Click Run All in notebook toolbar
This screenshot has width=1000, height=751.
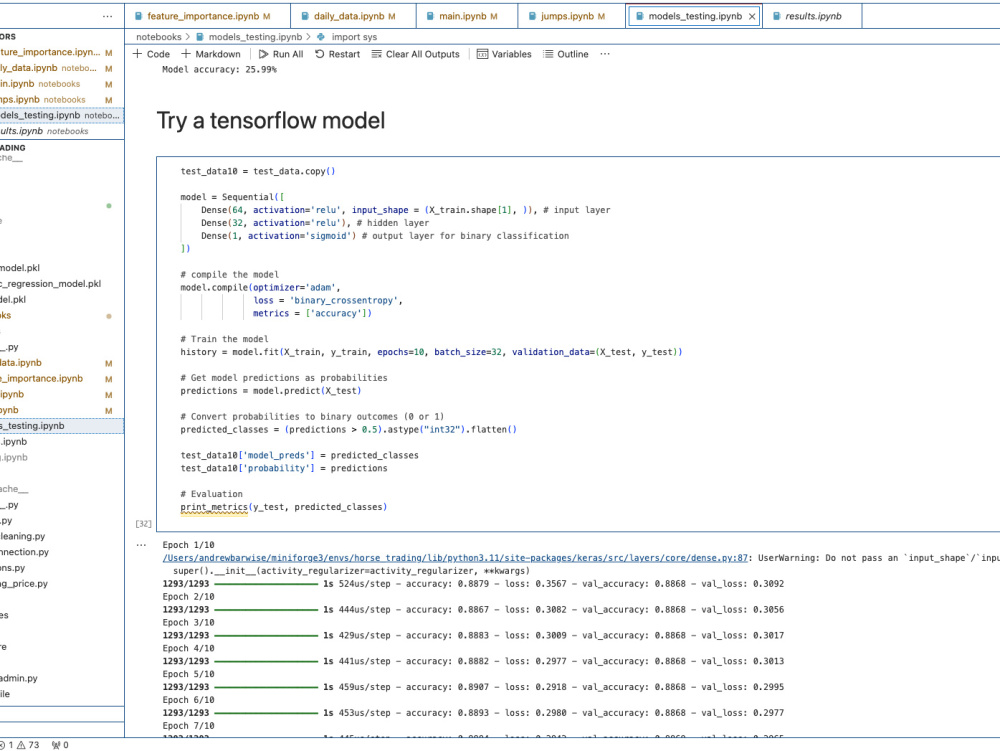coord(281,54)
